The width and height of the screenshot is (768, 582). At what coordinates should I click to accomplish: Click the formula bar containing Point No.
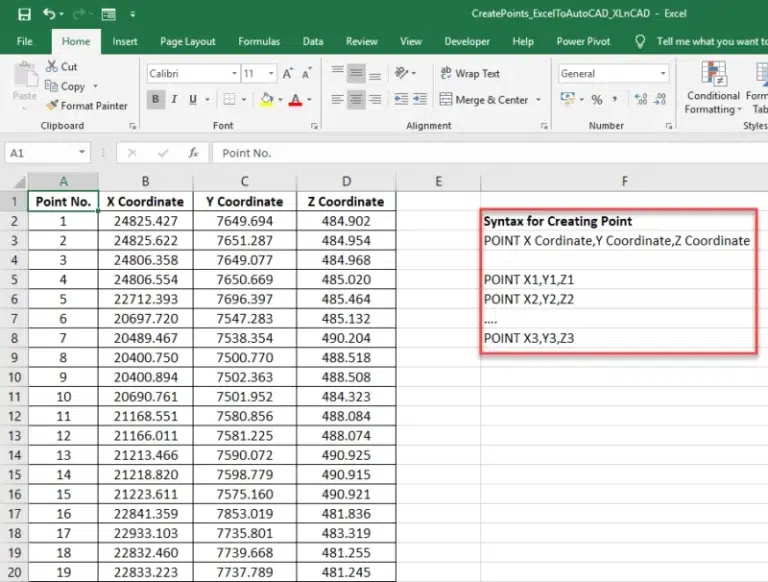tap(490, 153)
